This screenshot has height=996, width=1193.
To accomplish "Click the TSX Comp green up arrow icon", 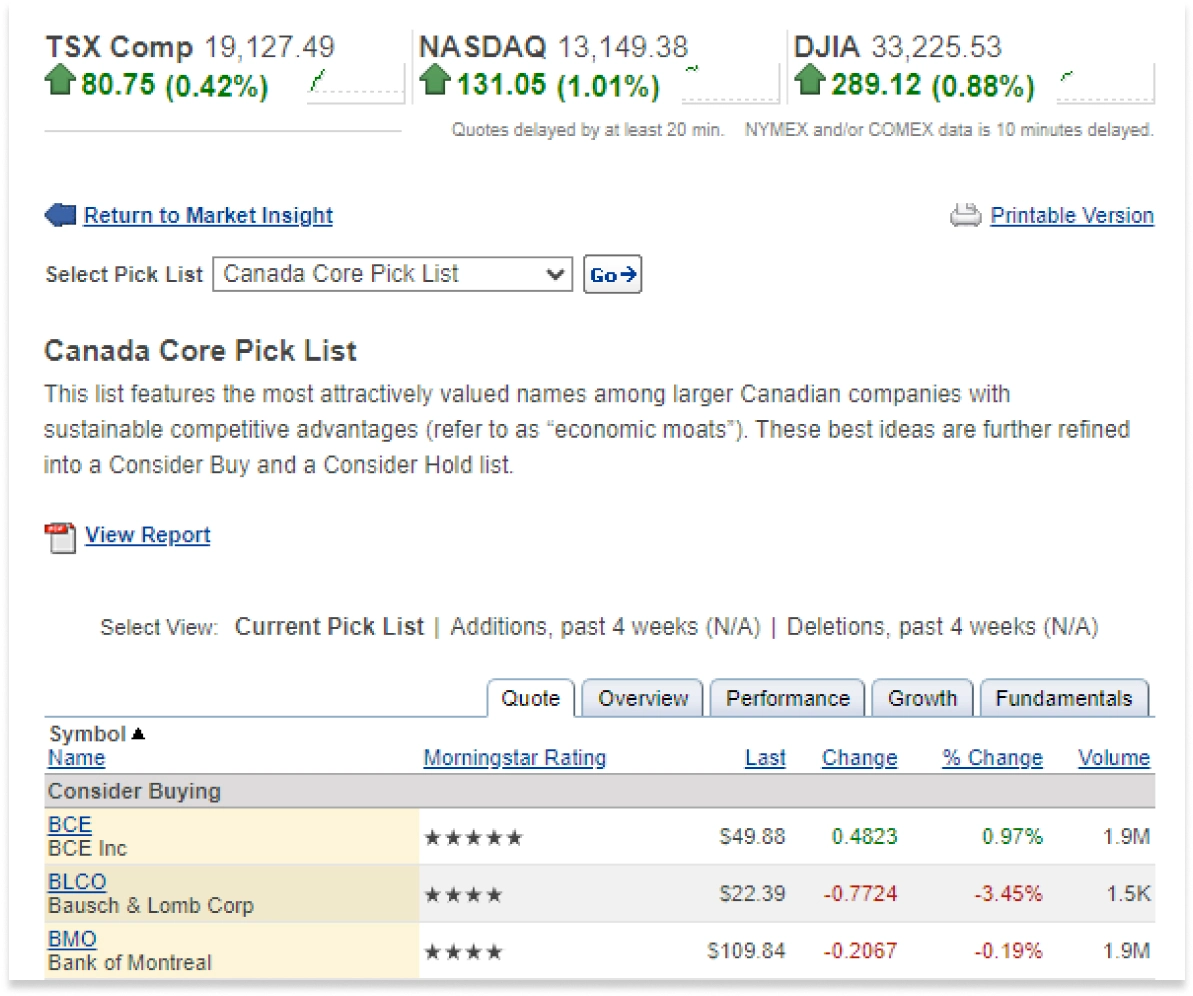I will coord(60,81).
